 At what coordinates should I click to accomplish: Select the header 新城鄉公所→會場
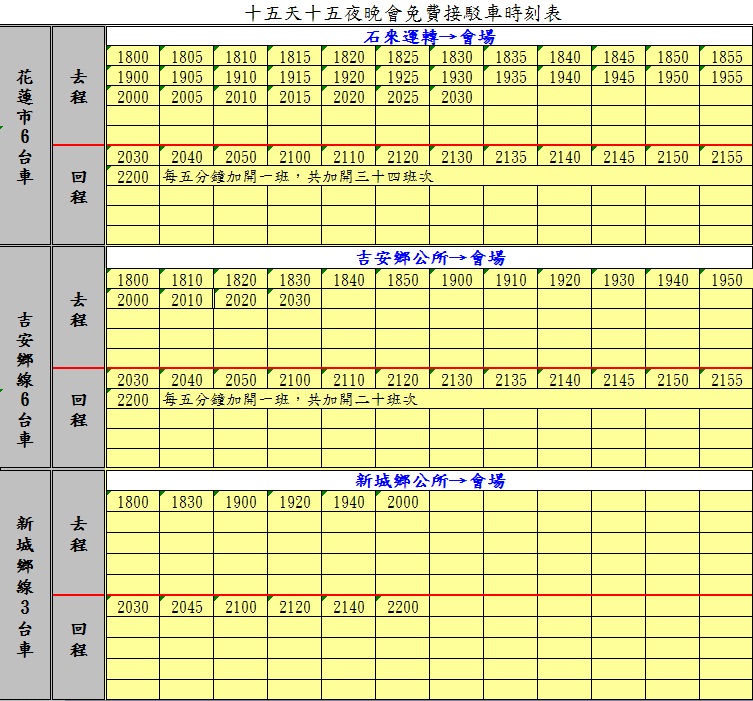[x=429, y=481]
